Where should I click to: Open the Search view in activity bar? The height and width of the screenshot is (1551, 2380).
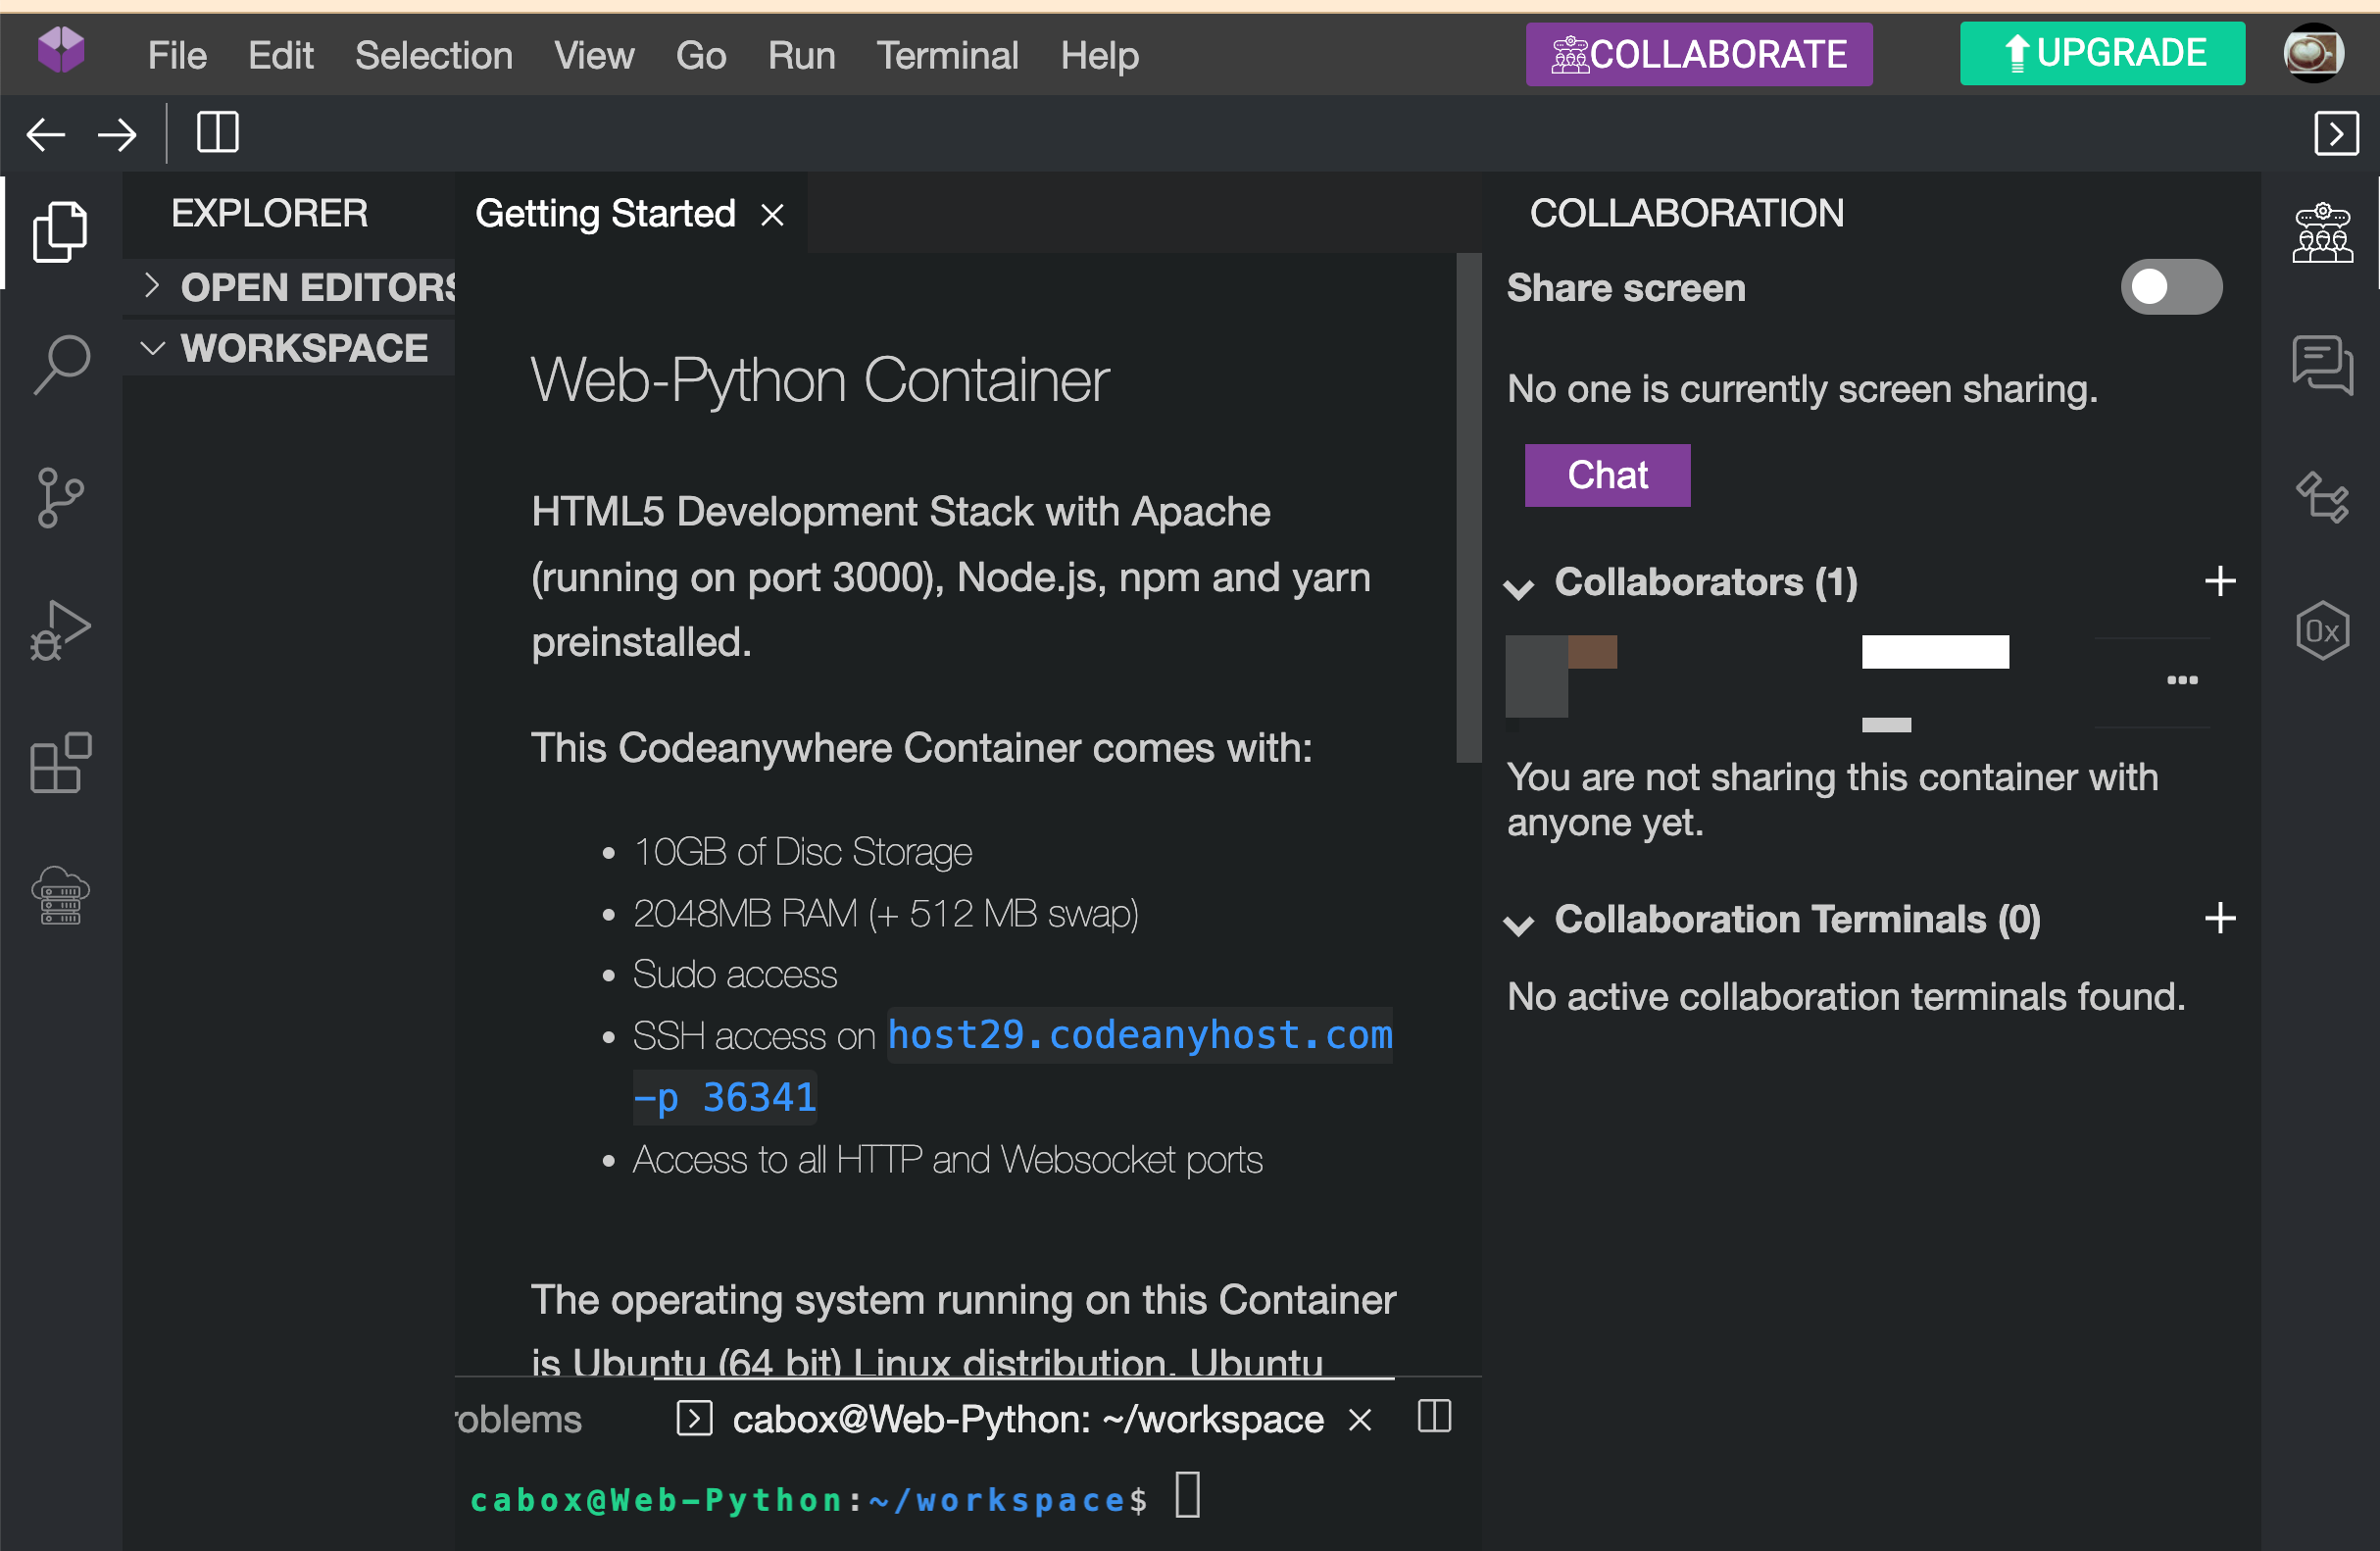(x=62, y=364)
